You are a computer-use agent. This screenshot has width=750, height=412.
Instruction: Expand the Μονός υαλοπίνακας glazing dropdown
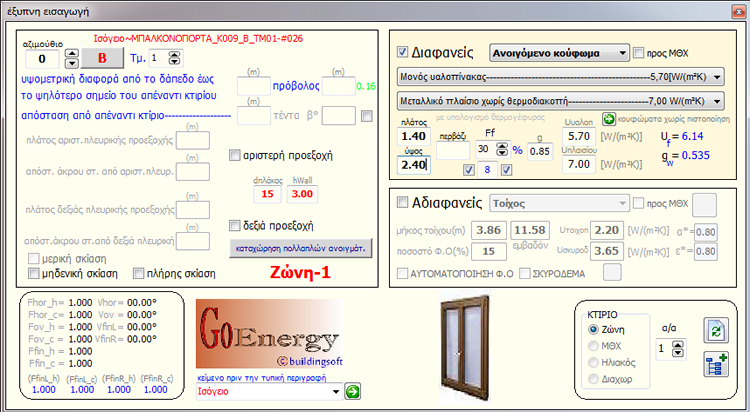(x=720, y=76)
